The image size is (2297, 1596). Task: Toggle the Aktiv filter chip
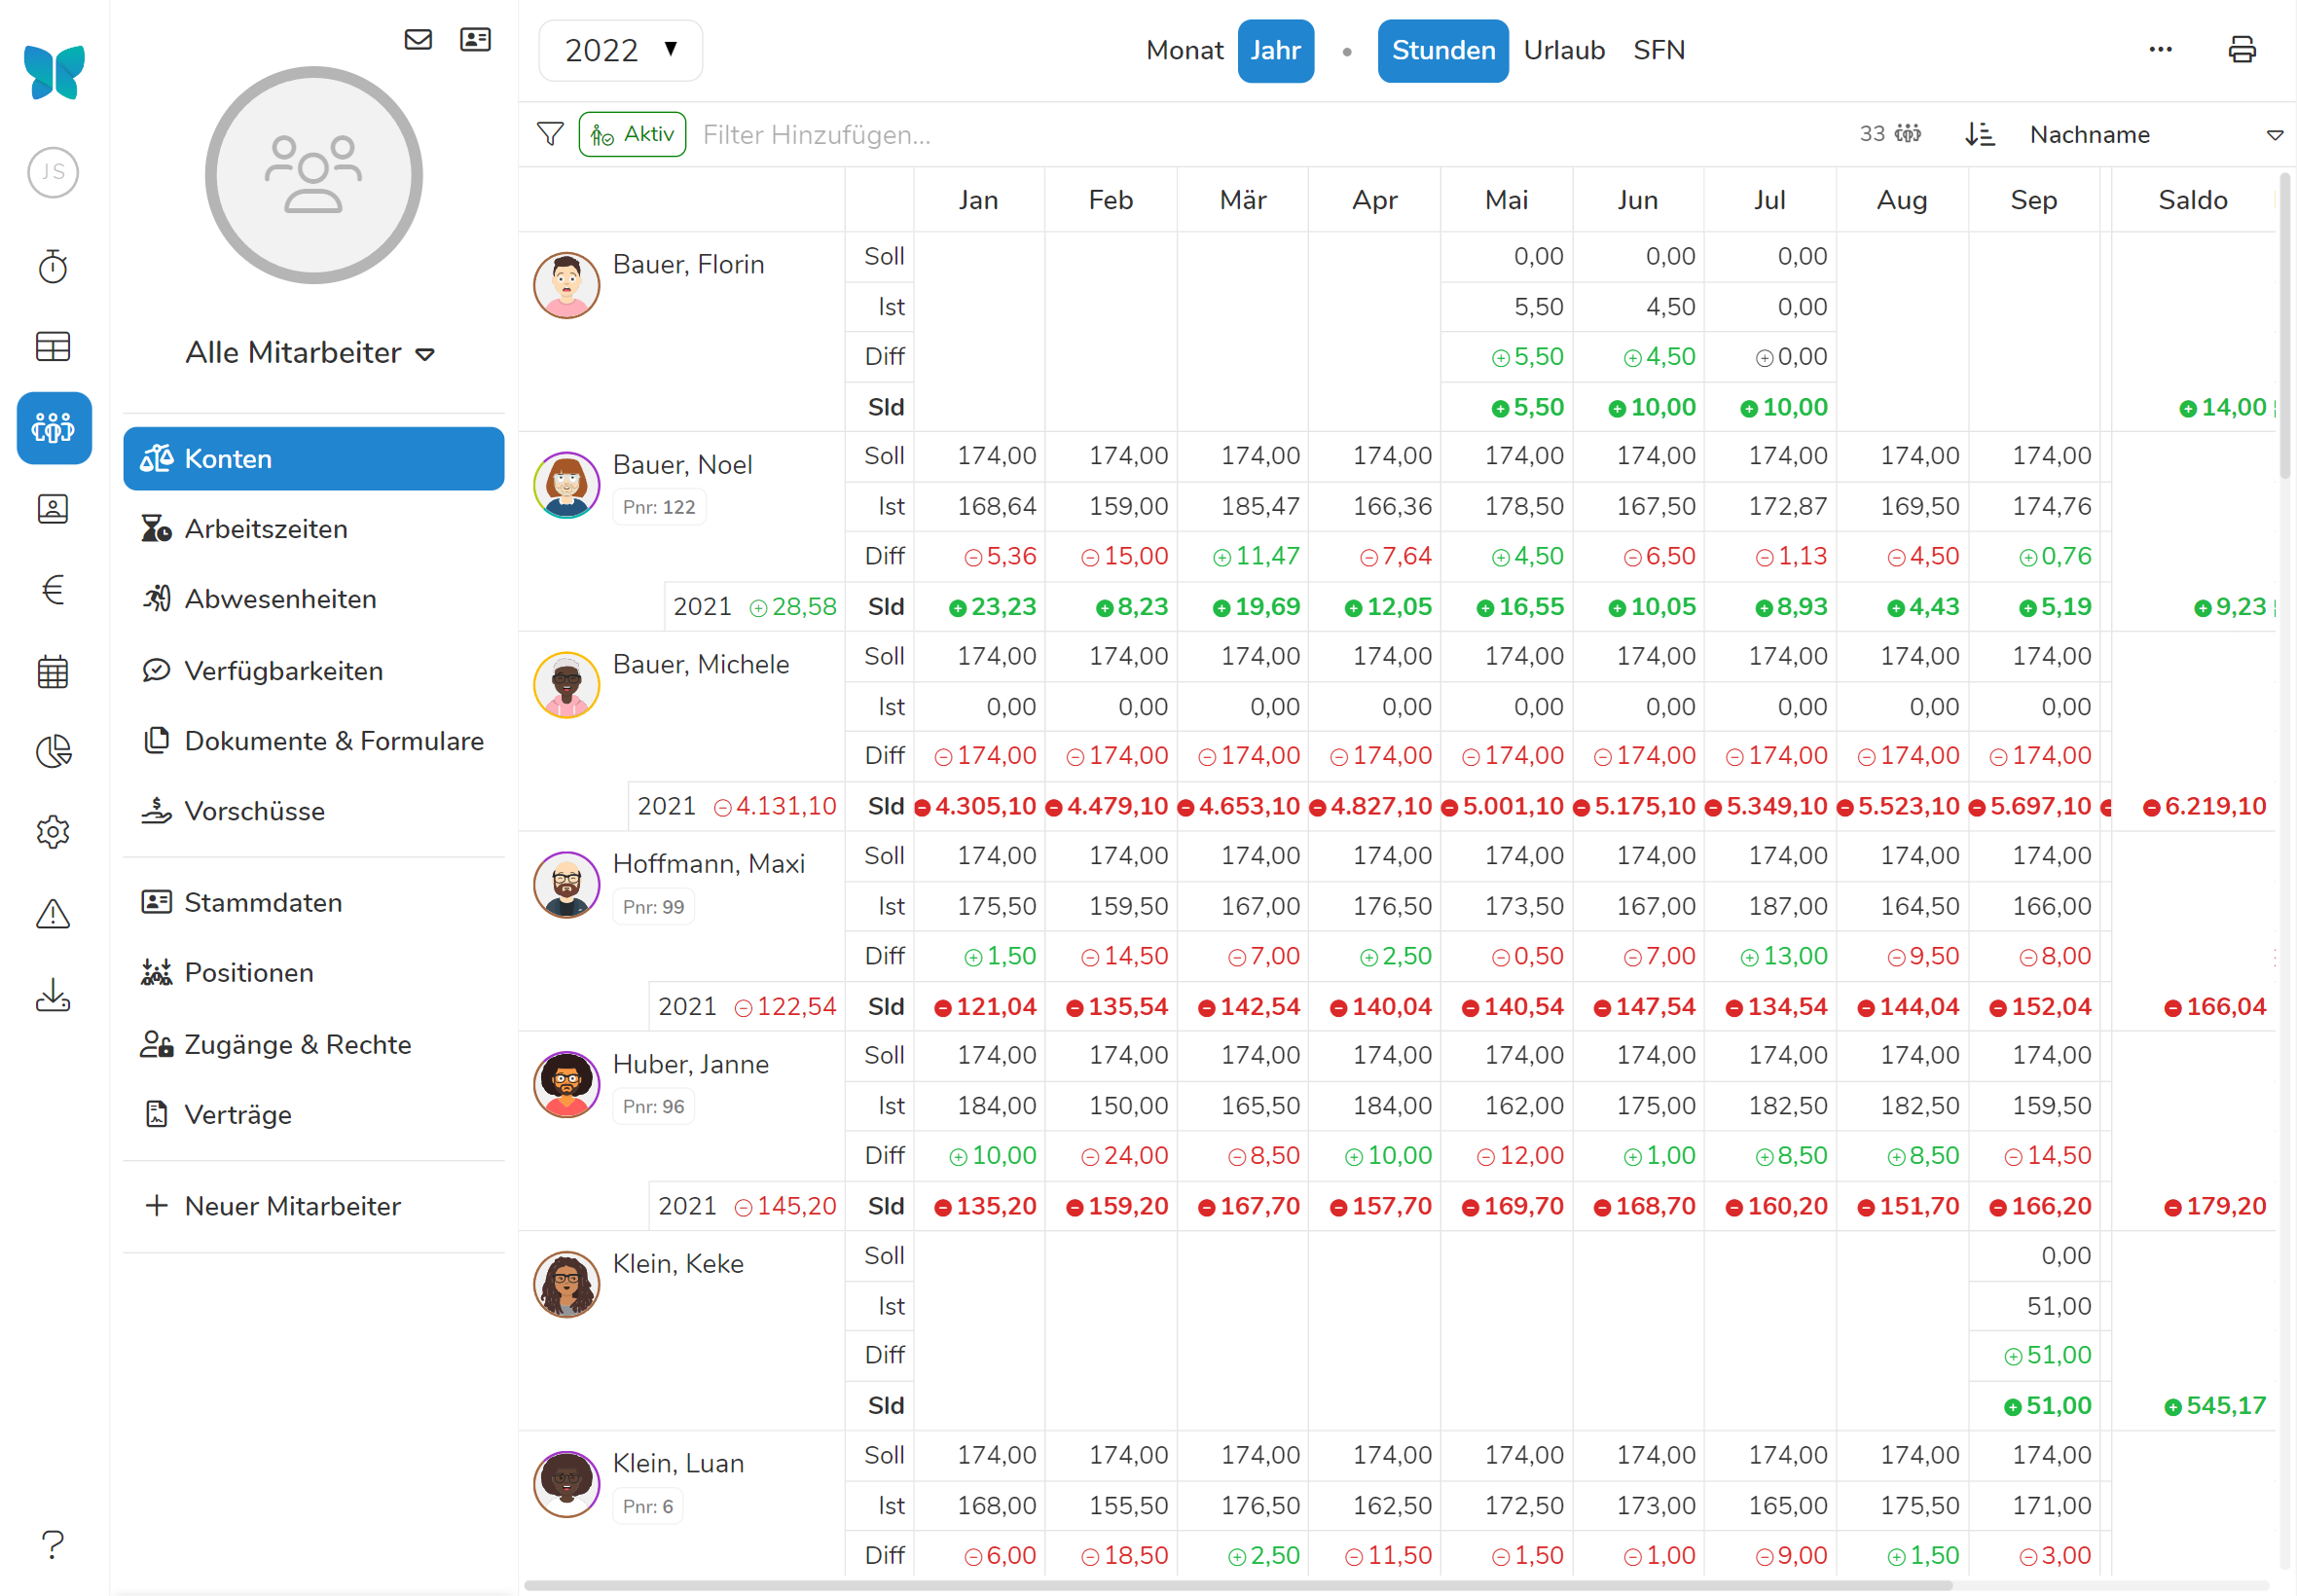632,134
